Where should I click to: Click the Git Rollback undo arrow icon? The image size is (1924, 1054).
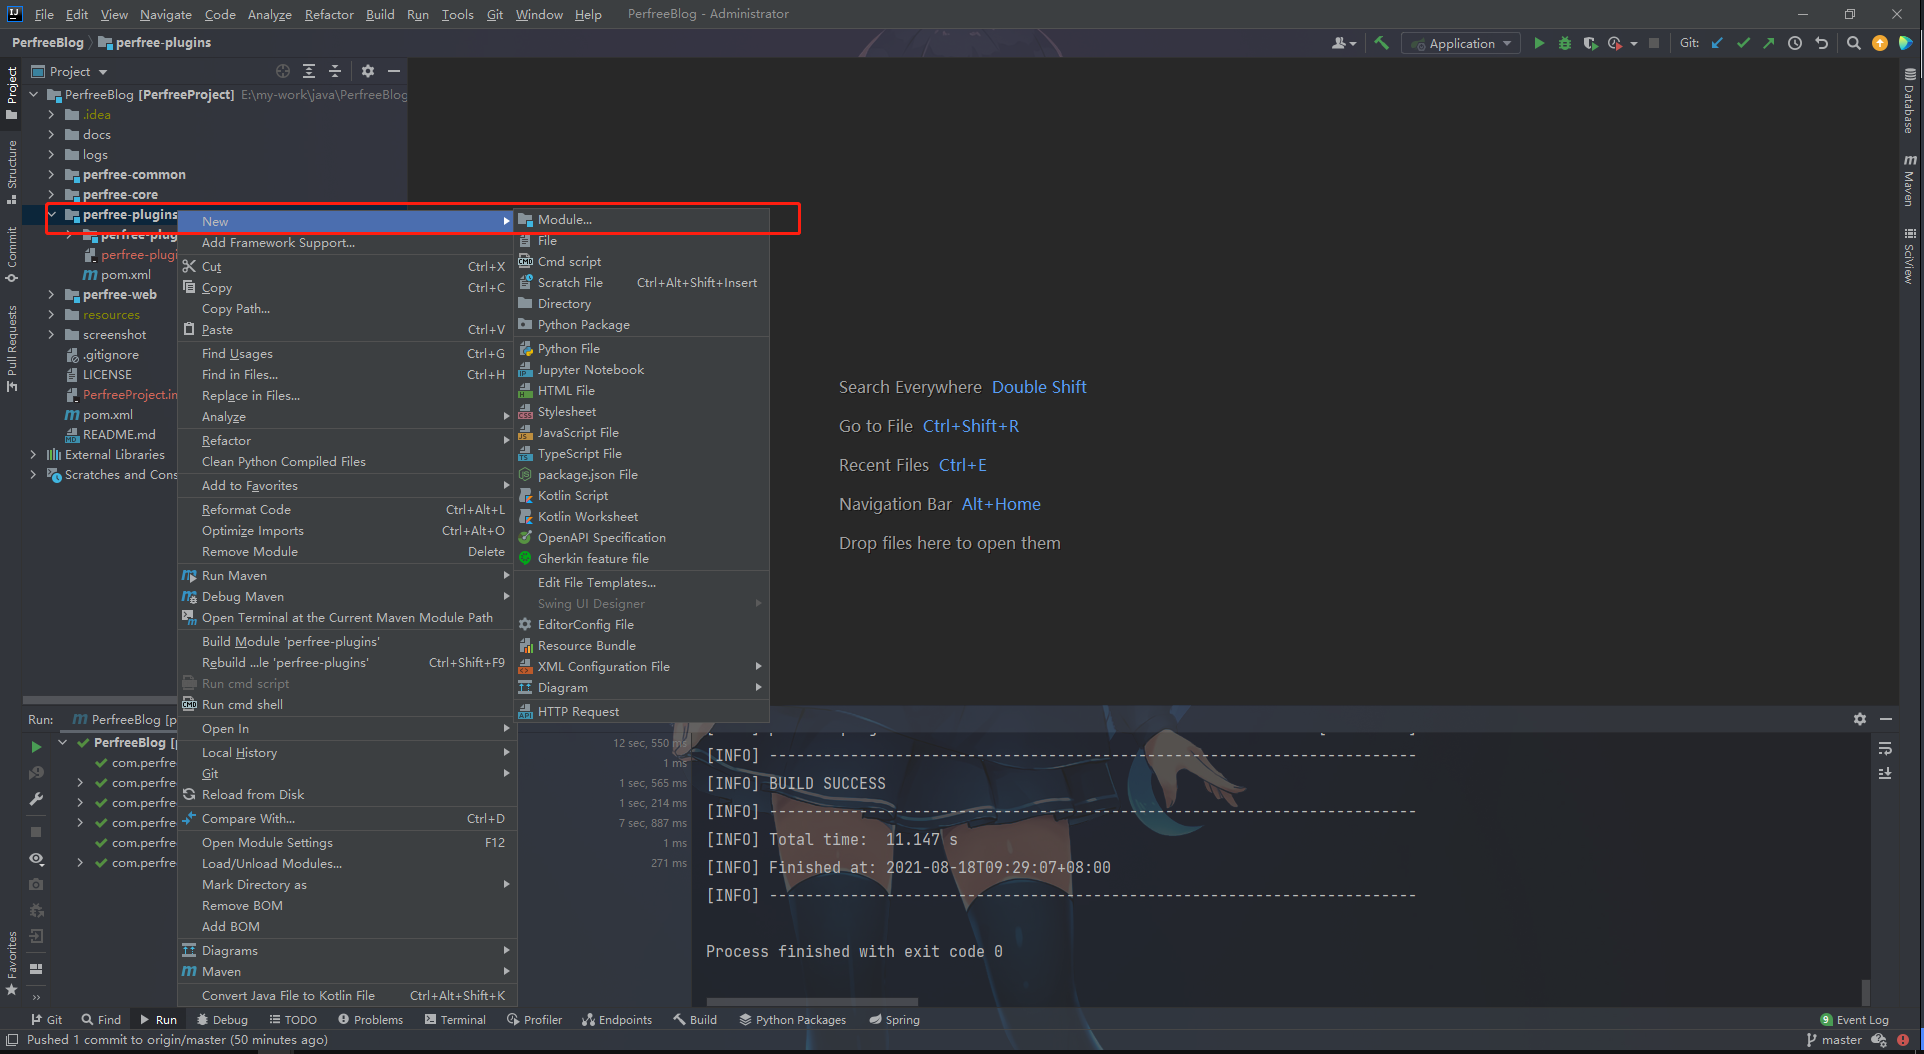coord(1821,43)
